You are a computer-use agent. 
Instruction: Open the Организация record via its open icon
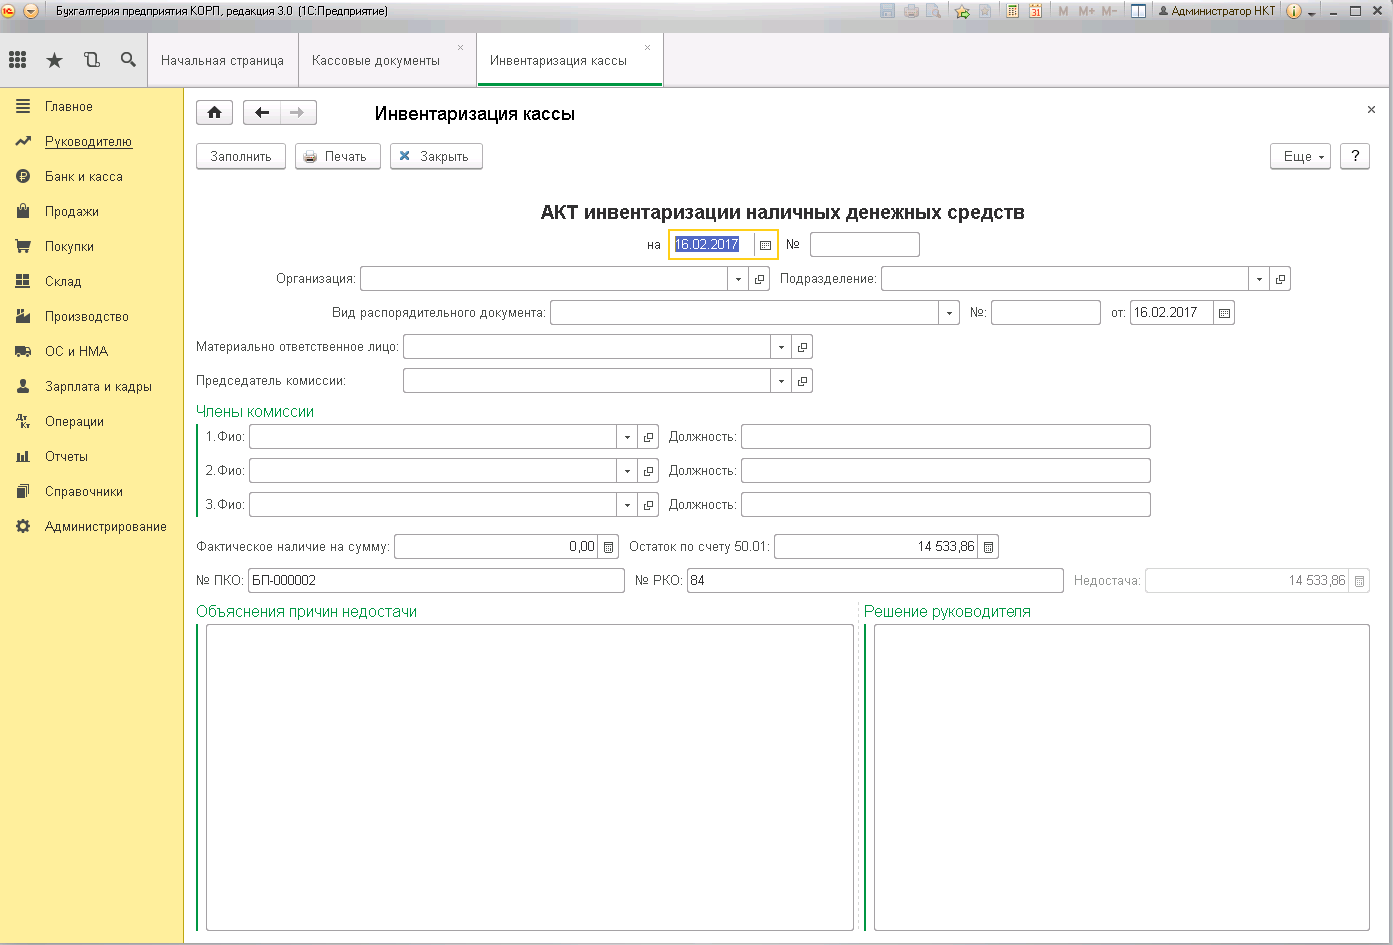coord(760,279)
